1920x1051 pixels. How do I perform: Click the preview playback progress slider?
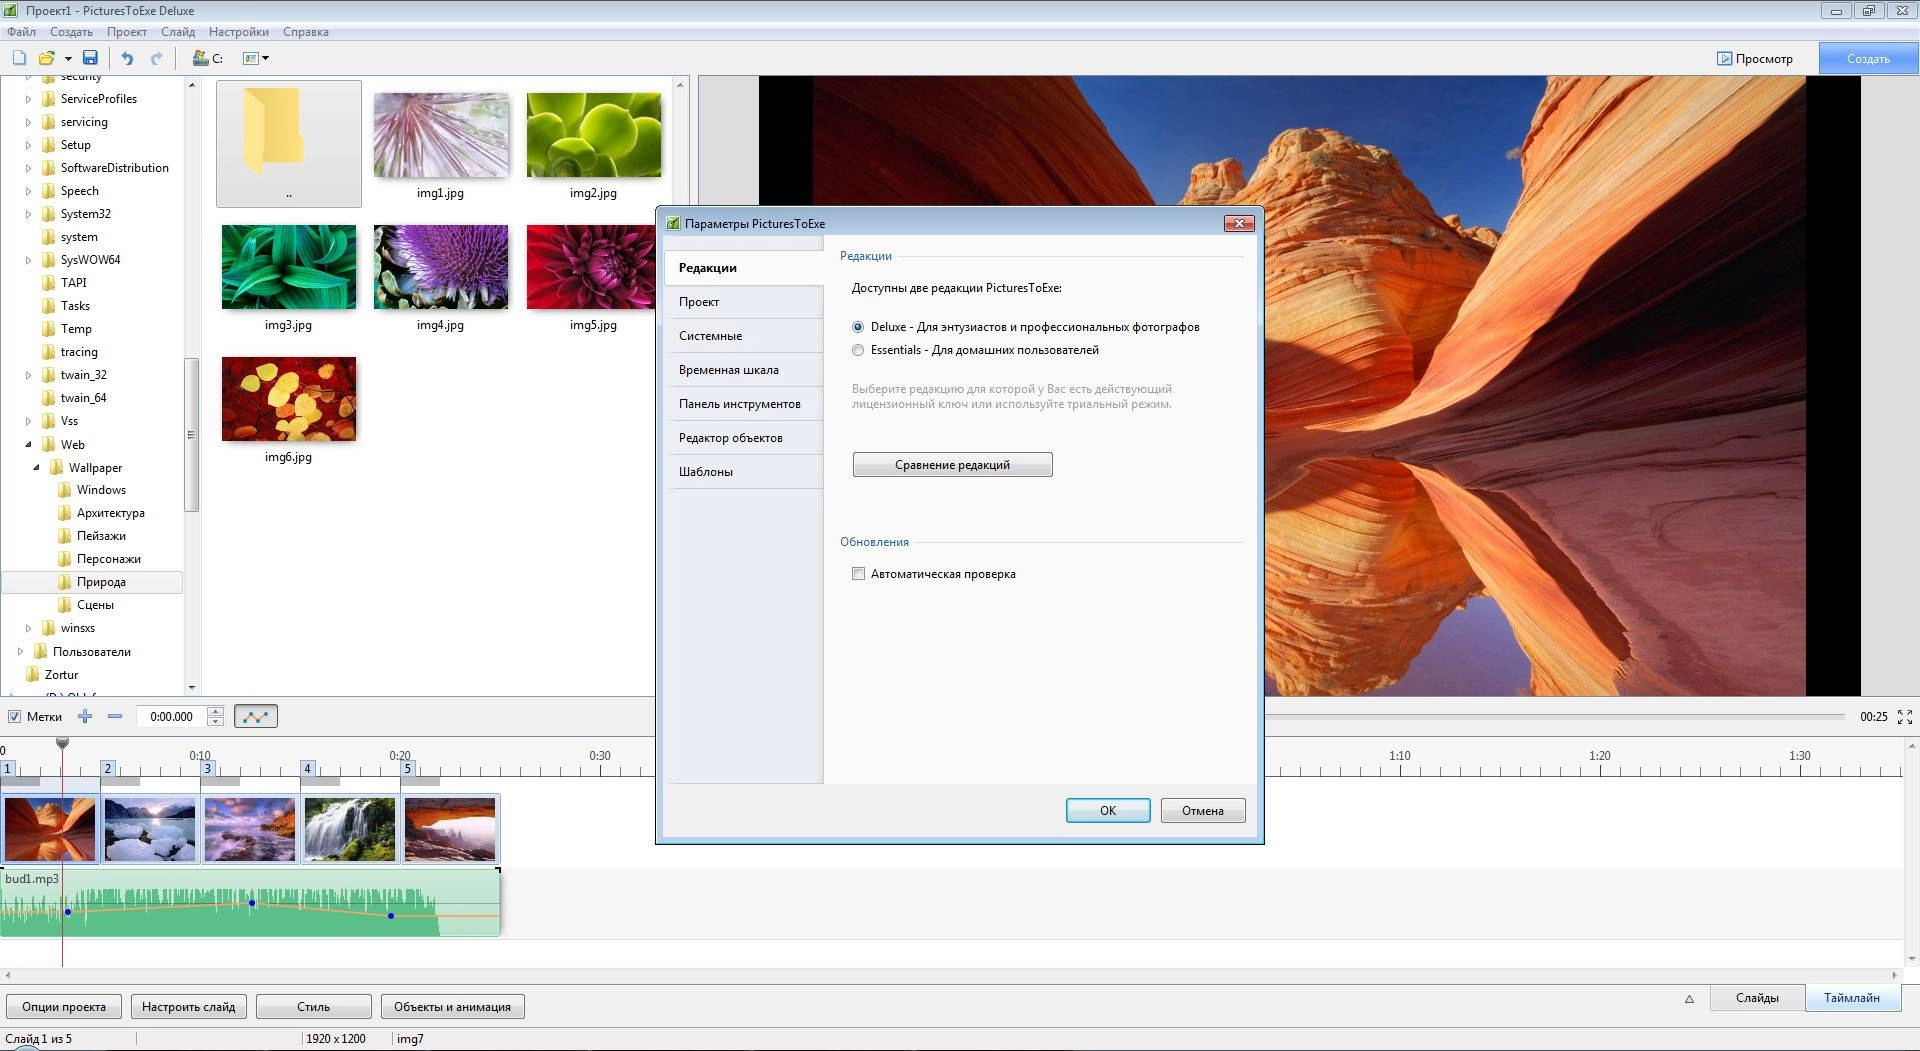pos(1555,716)
